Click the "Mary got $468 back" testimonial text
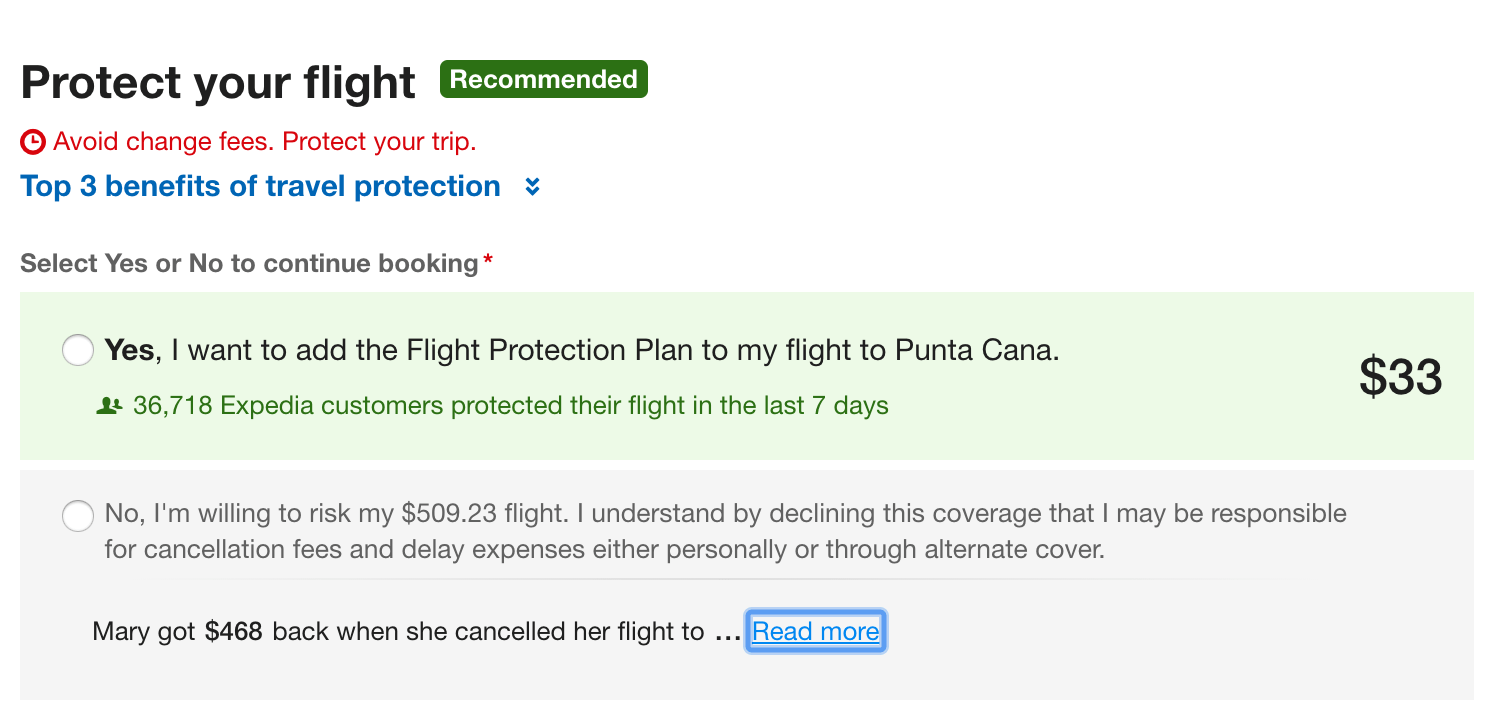The height and width of the screenshot is (724, 1500). (x=398, y=632)
